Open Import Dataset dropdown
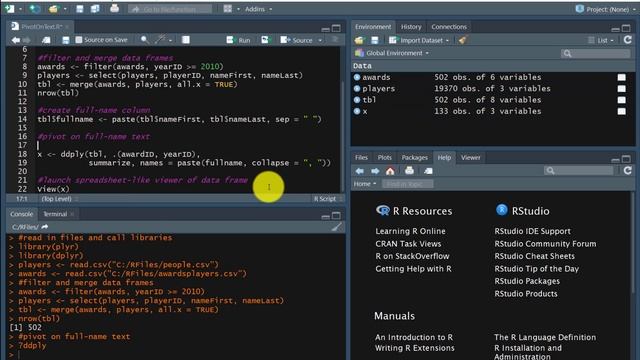Screen dimensions: 640x360 click(x=419, y=40)
